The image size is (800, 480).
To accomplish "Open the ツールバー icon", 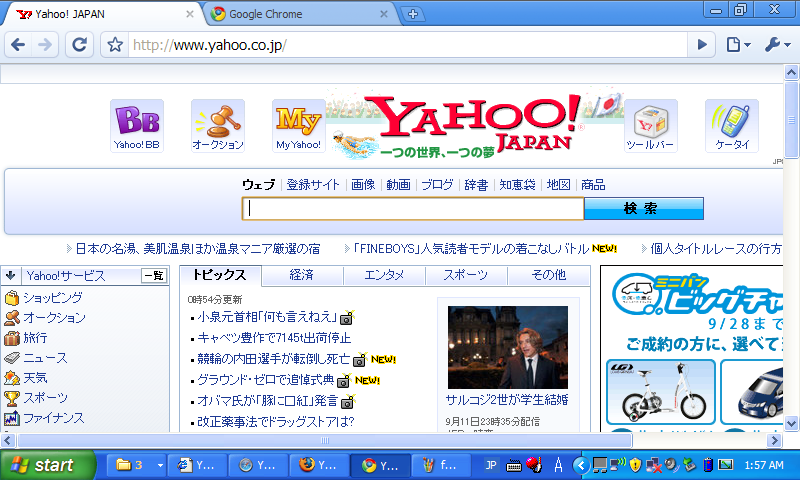I will pyautogui.click(x=651, y=126).
